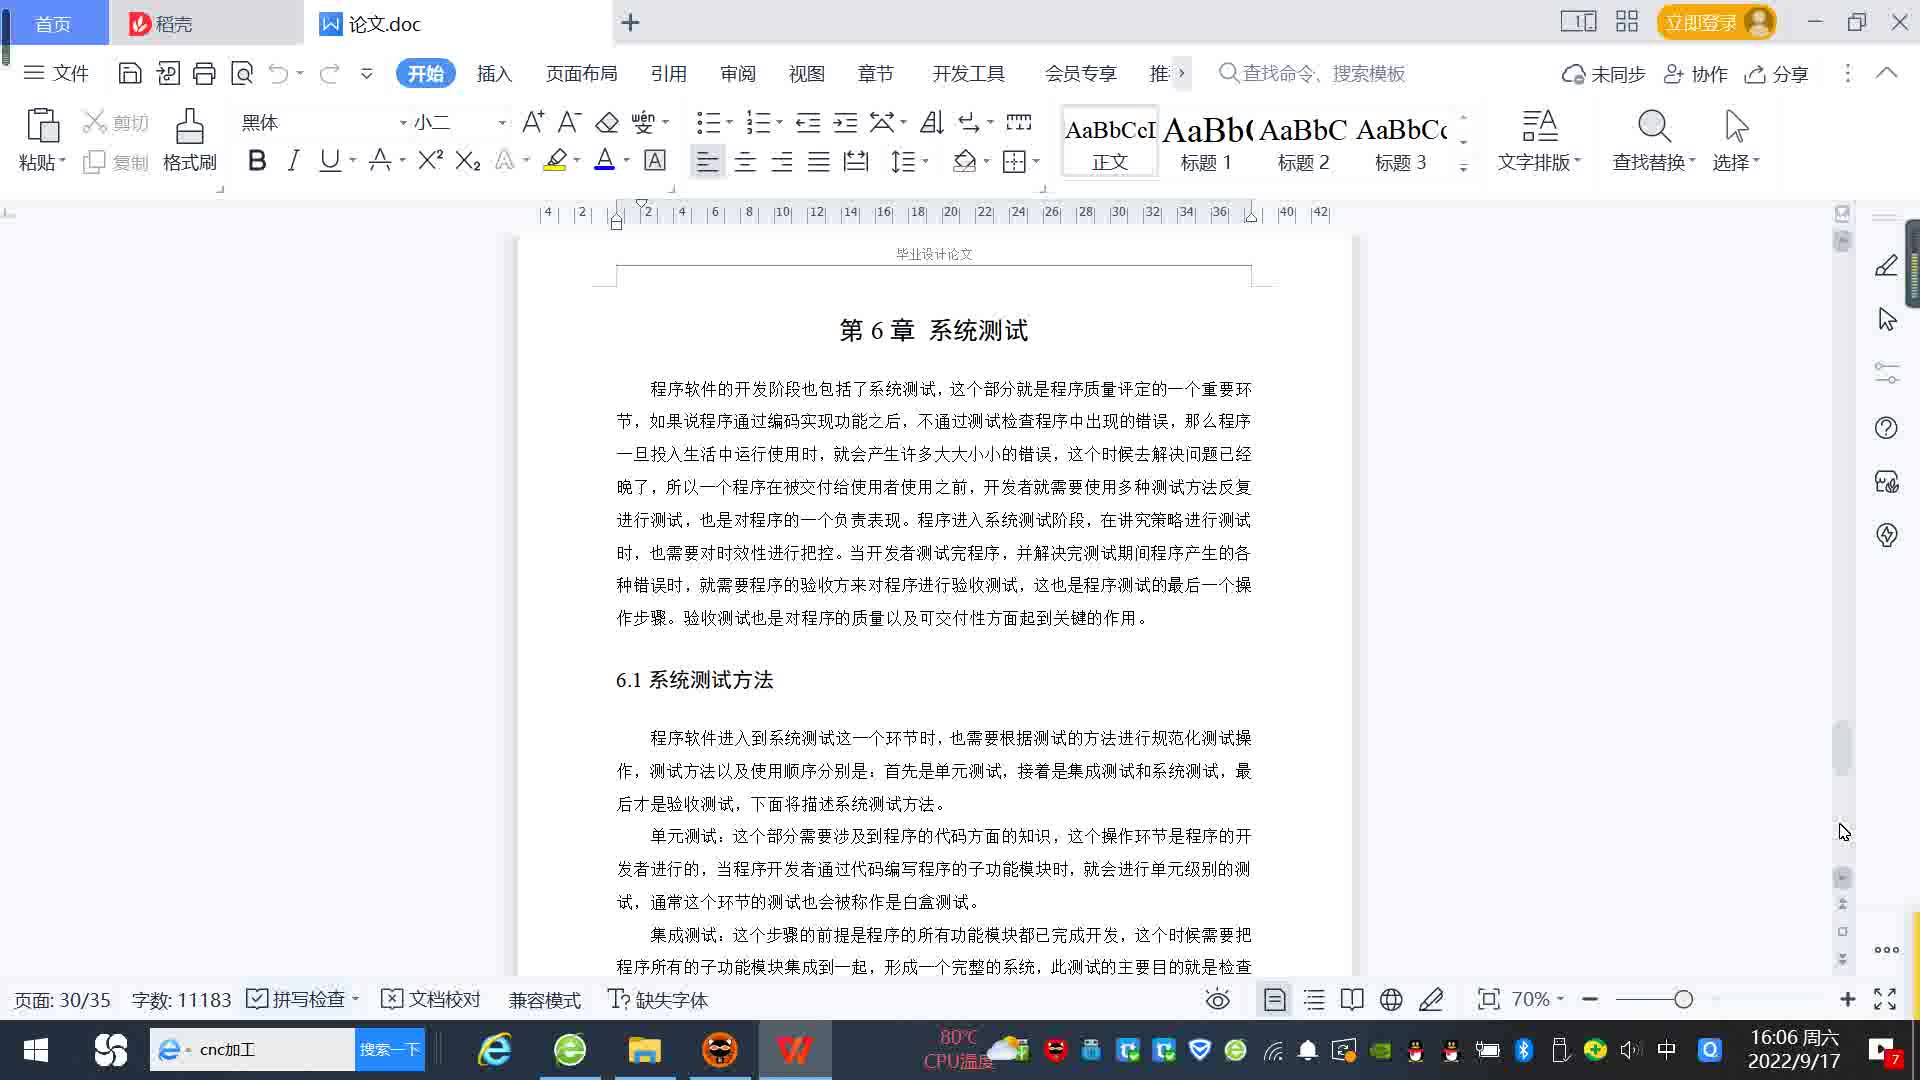Click the Print icon in quick toolbar

[204, 73]
